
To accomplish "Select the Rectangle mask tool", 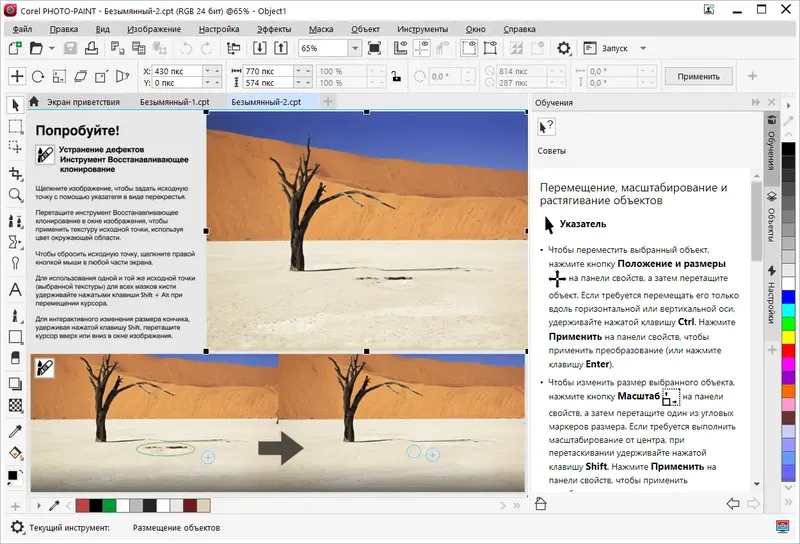I will [15, 126].
